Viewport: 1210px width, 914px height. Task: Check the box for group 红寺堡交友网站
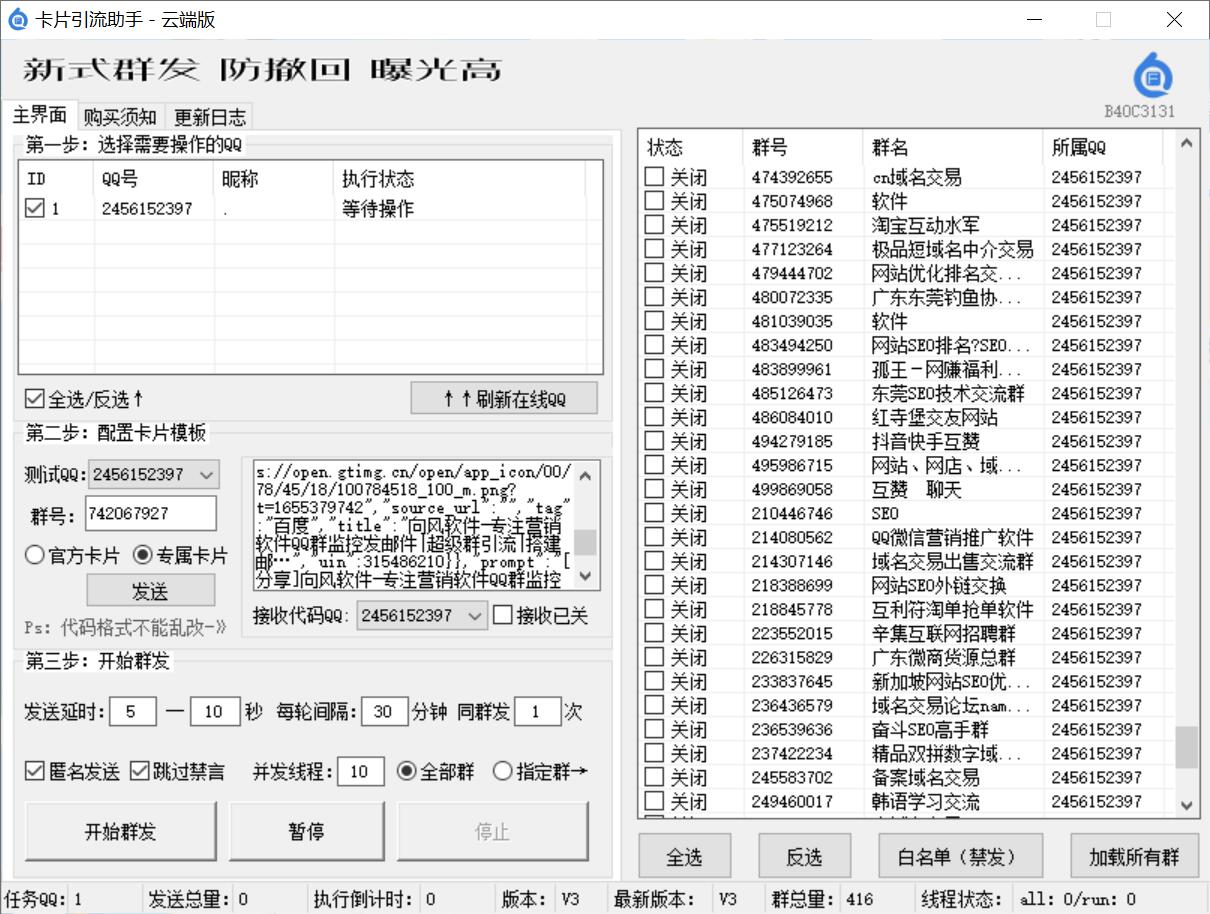click(x=654, y=416)
